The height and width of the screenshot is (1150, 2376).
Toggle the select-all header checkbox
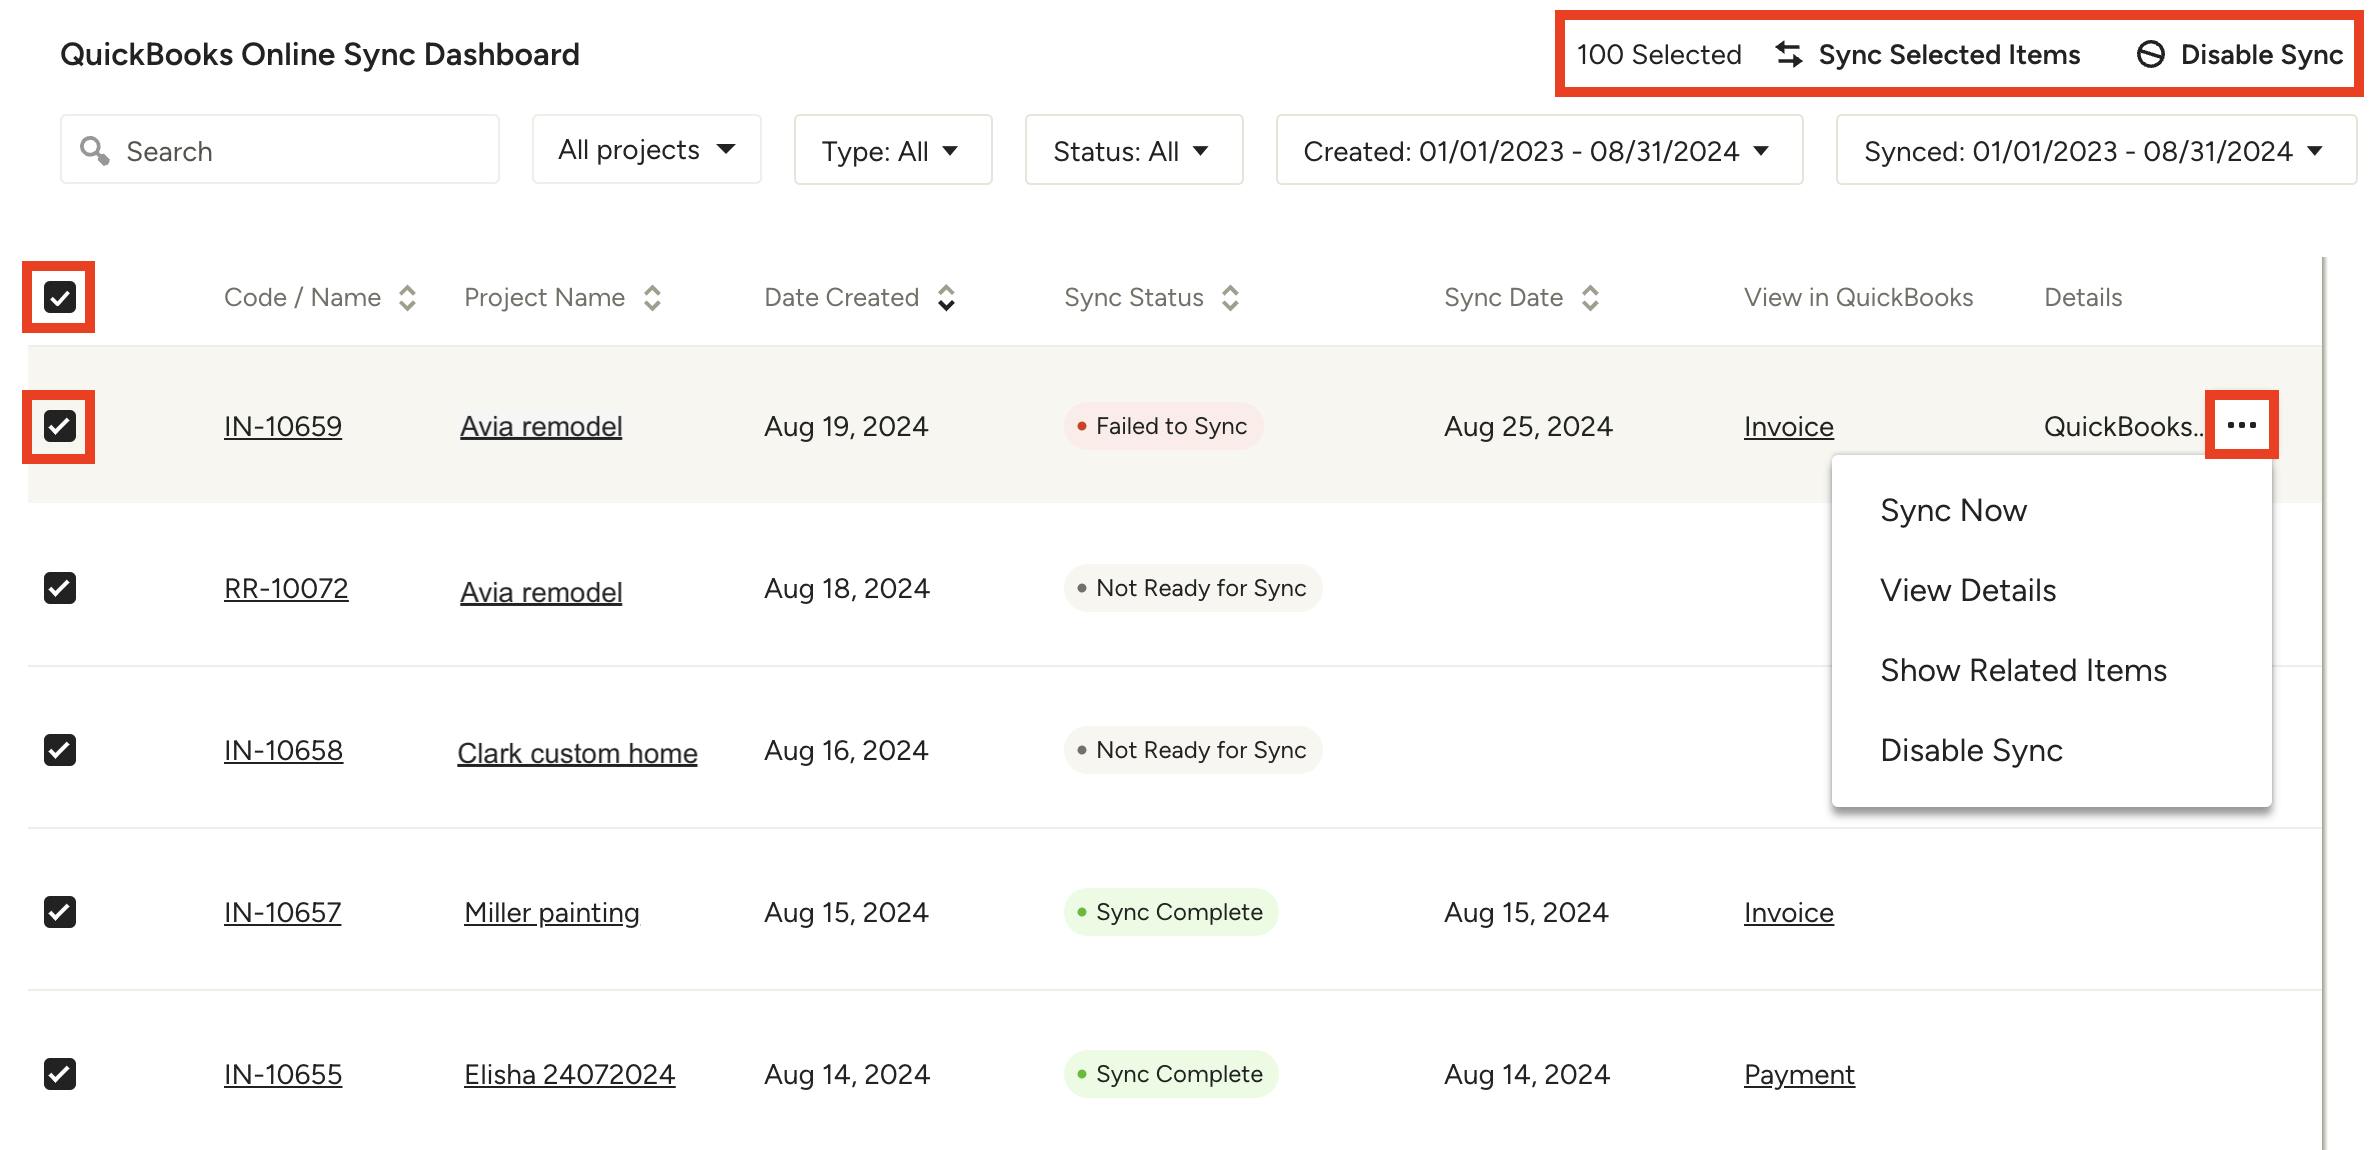coord(60,297)
